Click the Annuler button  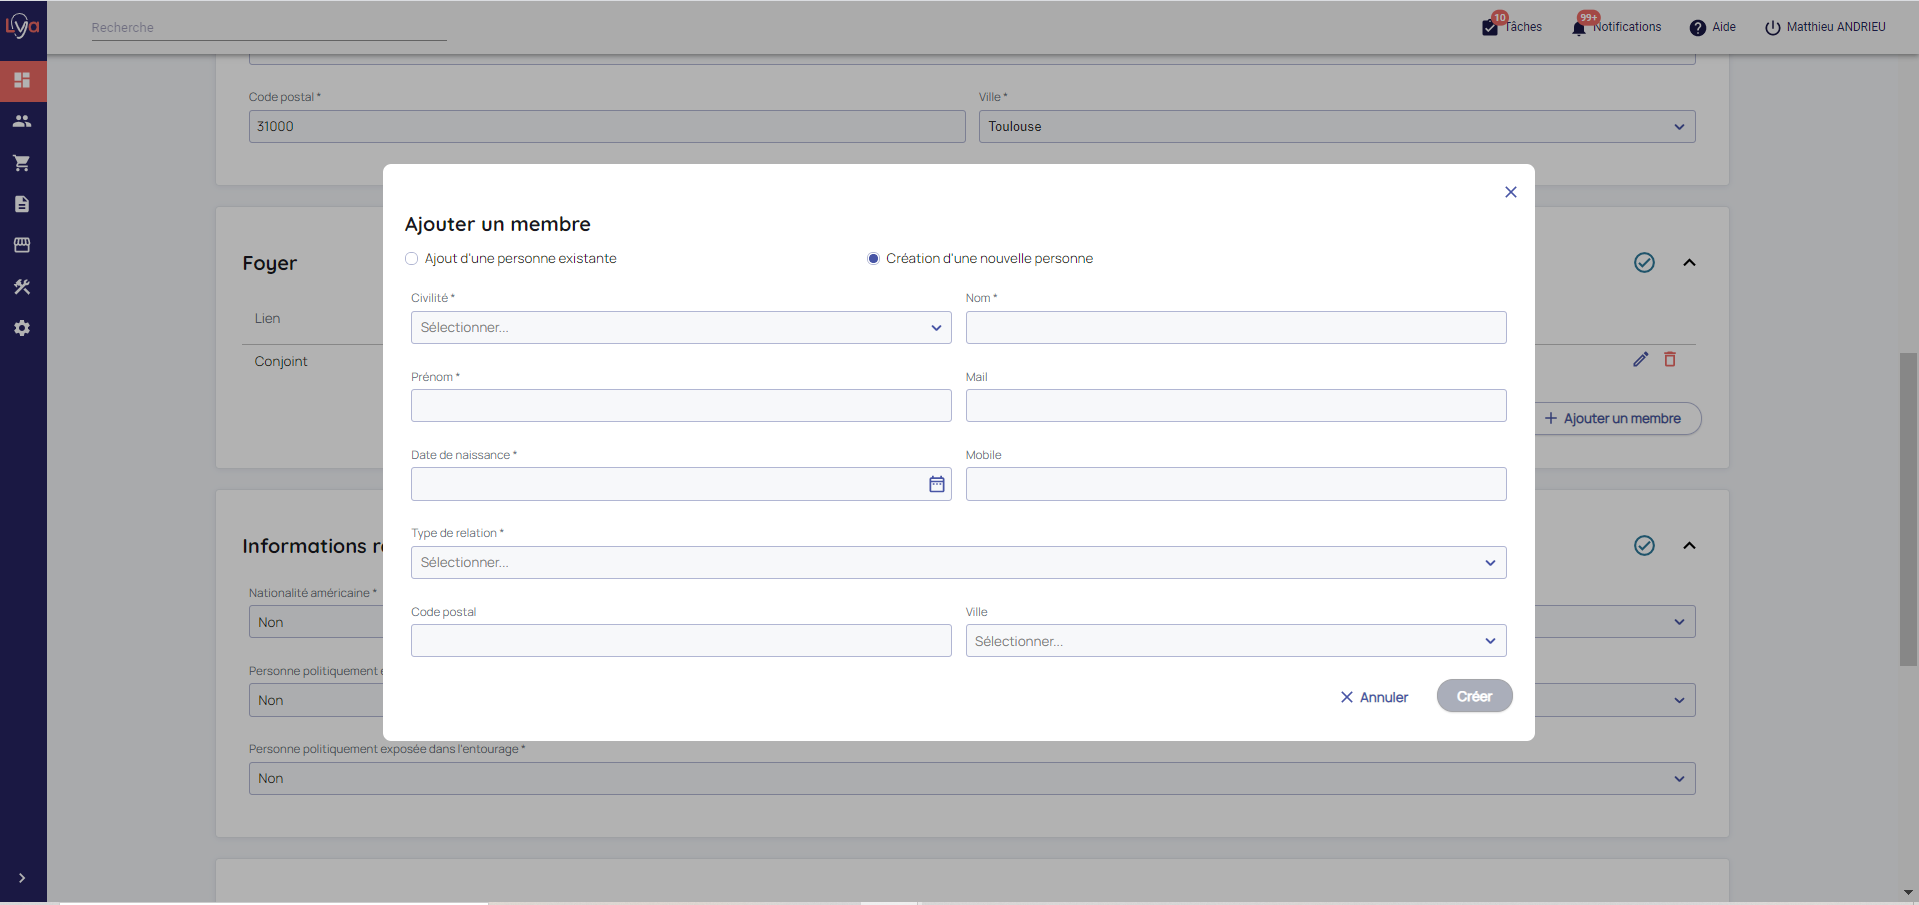1374,697
